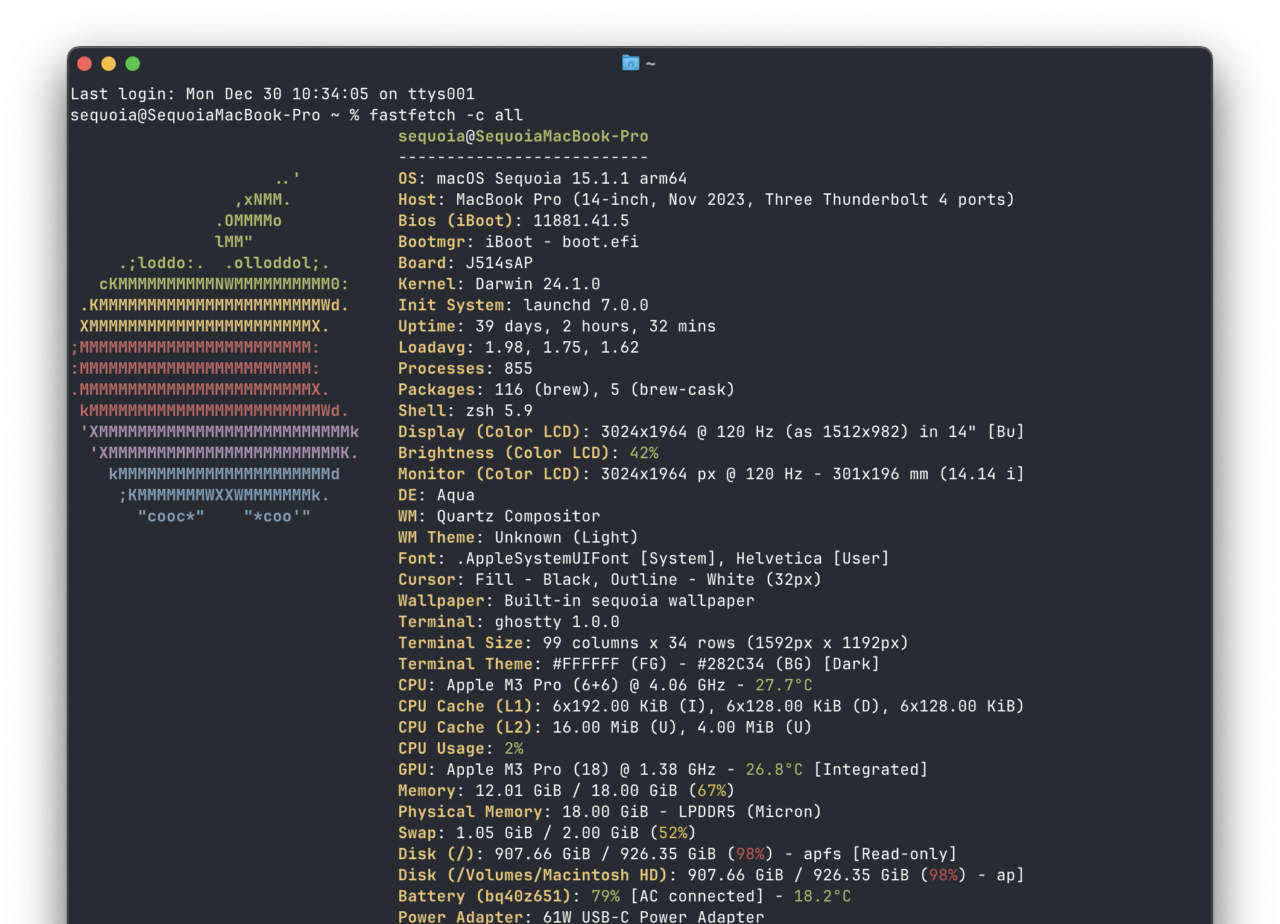Click the 'OS: macOS Sequoia 15.1.1 arm64' line
The image size is (1280, 924).
click(543, 179)
